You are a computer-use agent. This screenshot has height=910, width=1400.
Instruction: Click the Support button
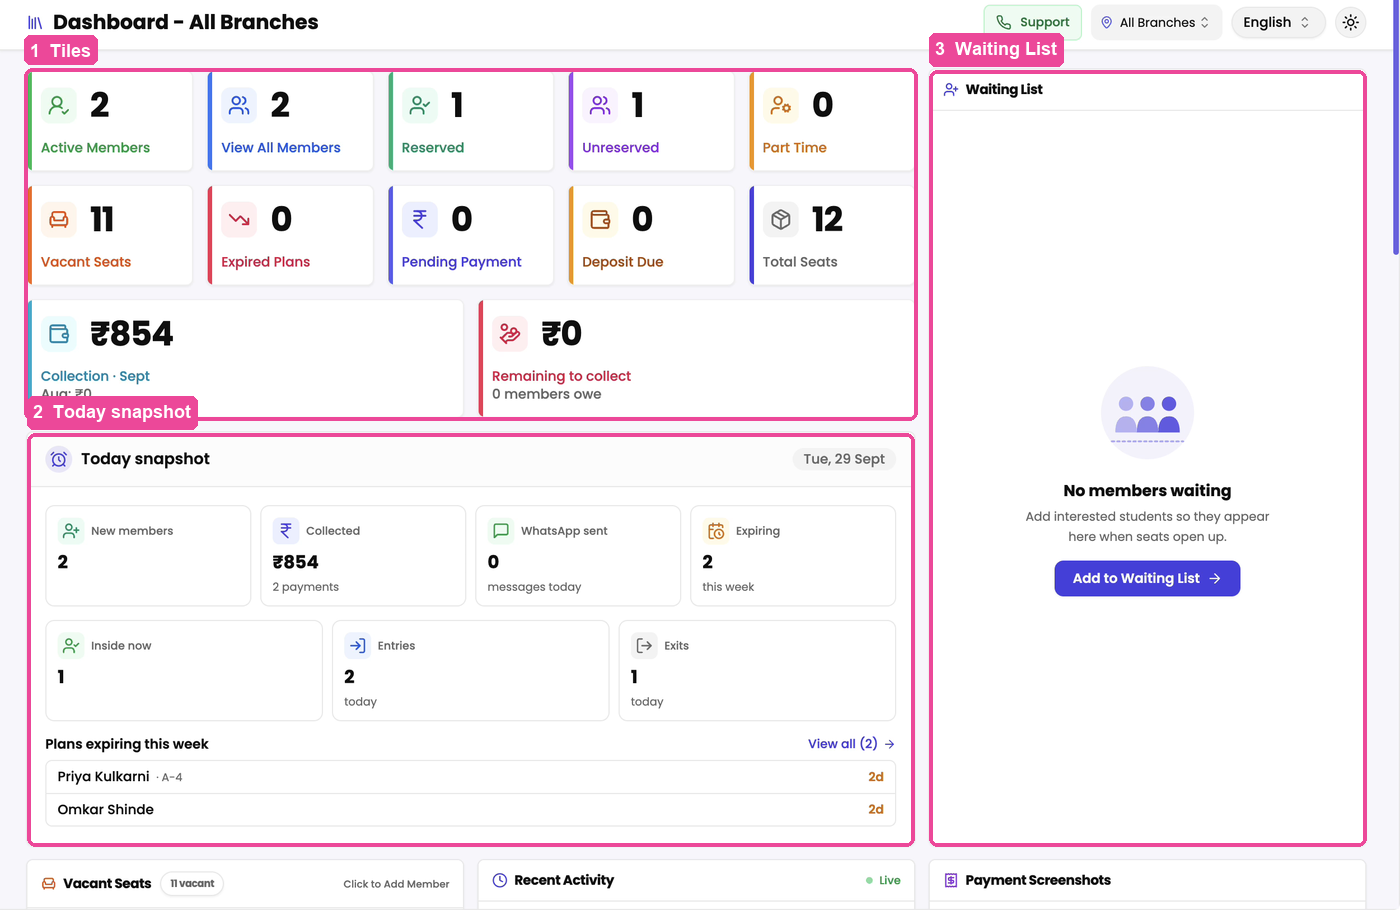[1033, 22]
